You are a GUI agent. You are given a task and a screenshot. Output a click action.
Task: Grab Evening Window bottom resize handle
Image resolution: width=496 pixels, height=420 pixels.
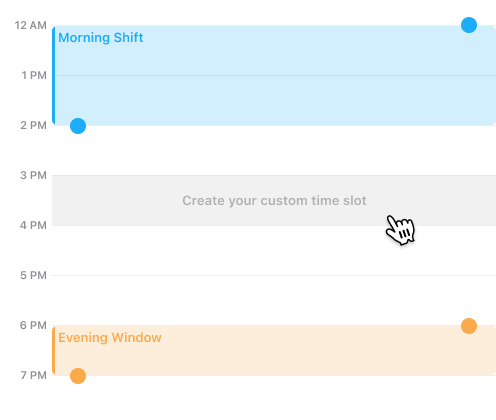(78, 376)
